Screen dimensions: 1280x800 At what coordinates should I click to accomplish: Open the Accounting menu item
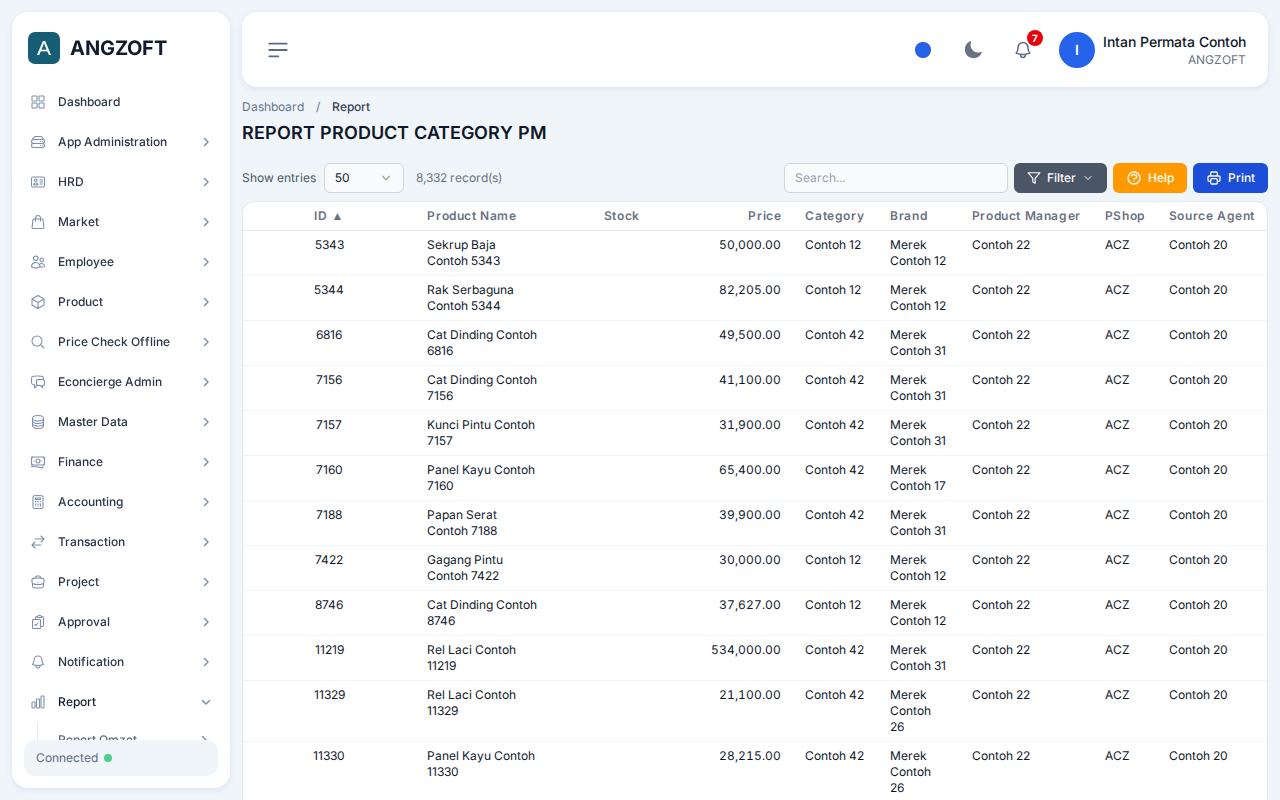click(x=121, y=502)
